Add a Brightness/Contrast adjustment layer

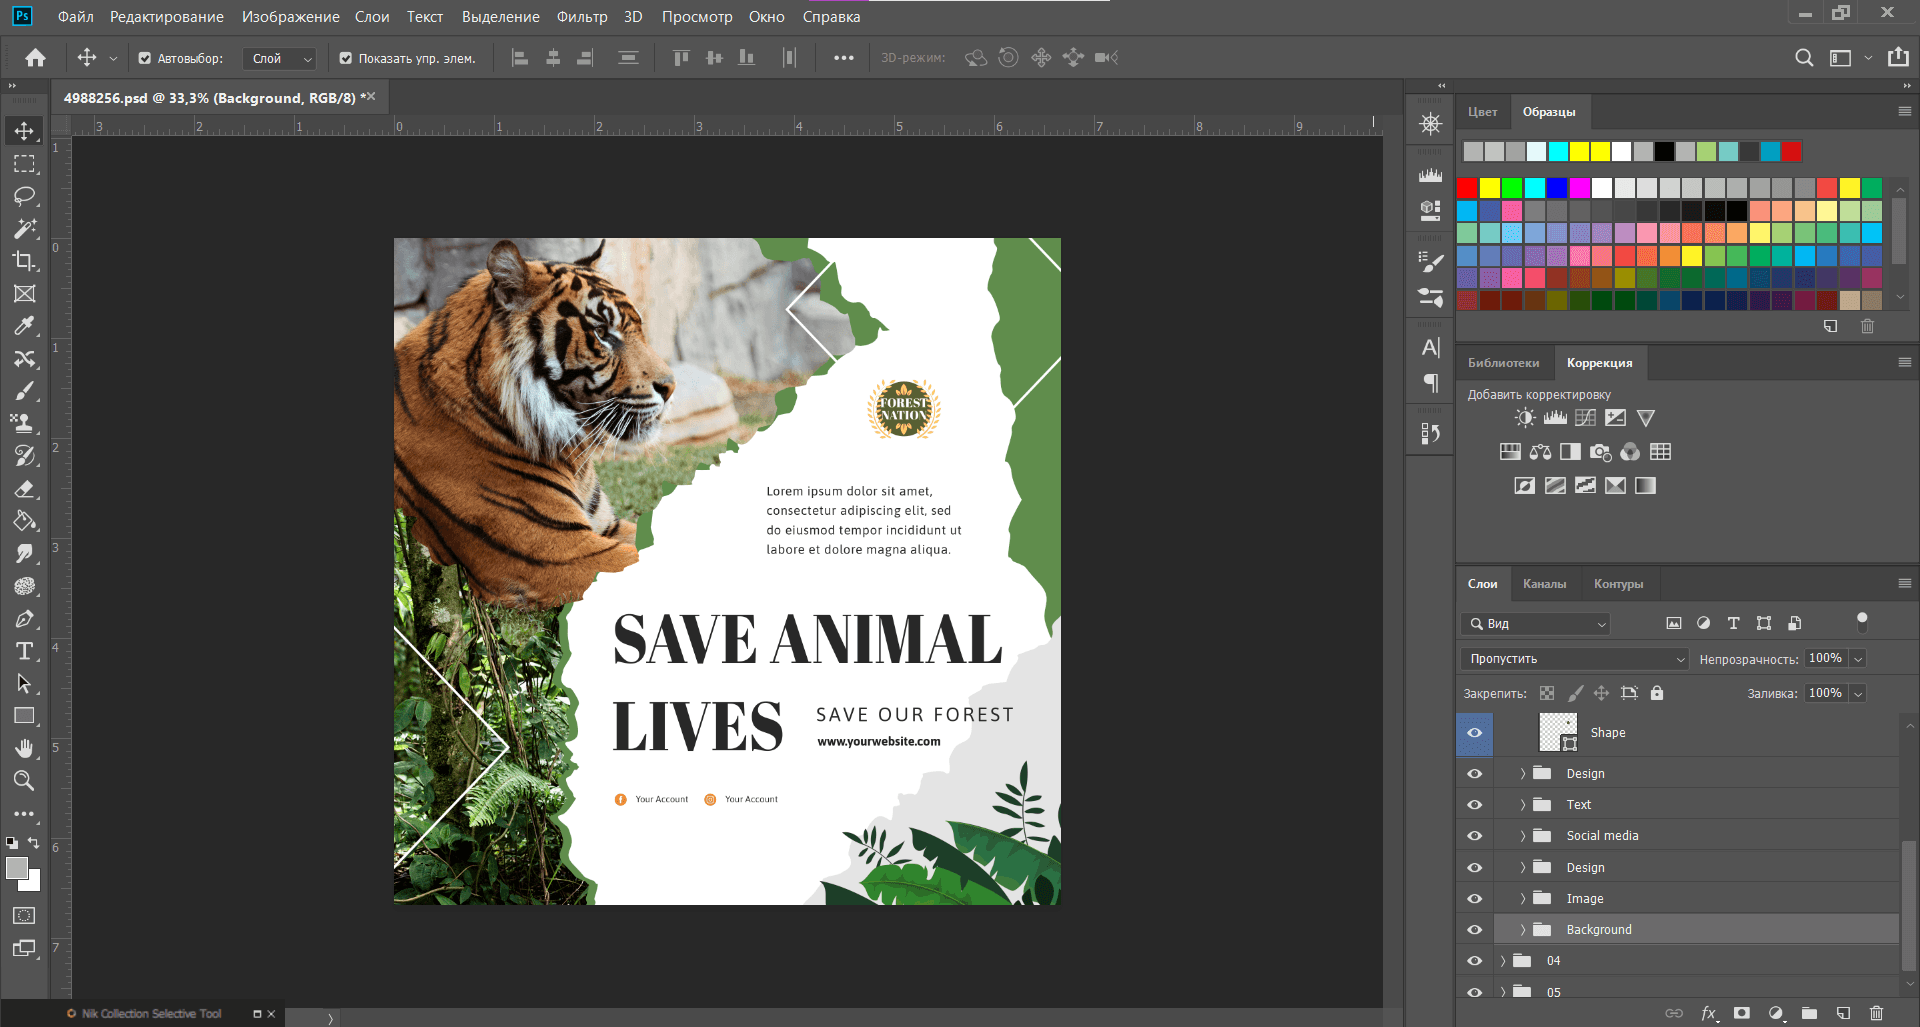coord(1524,418)
